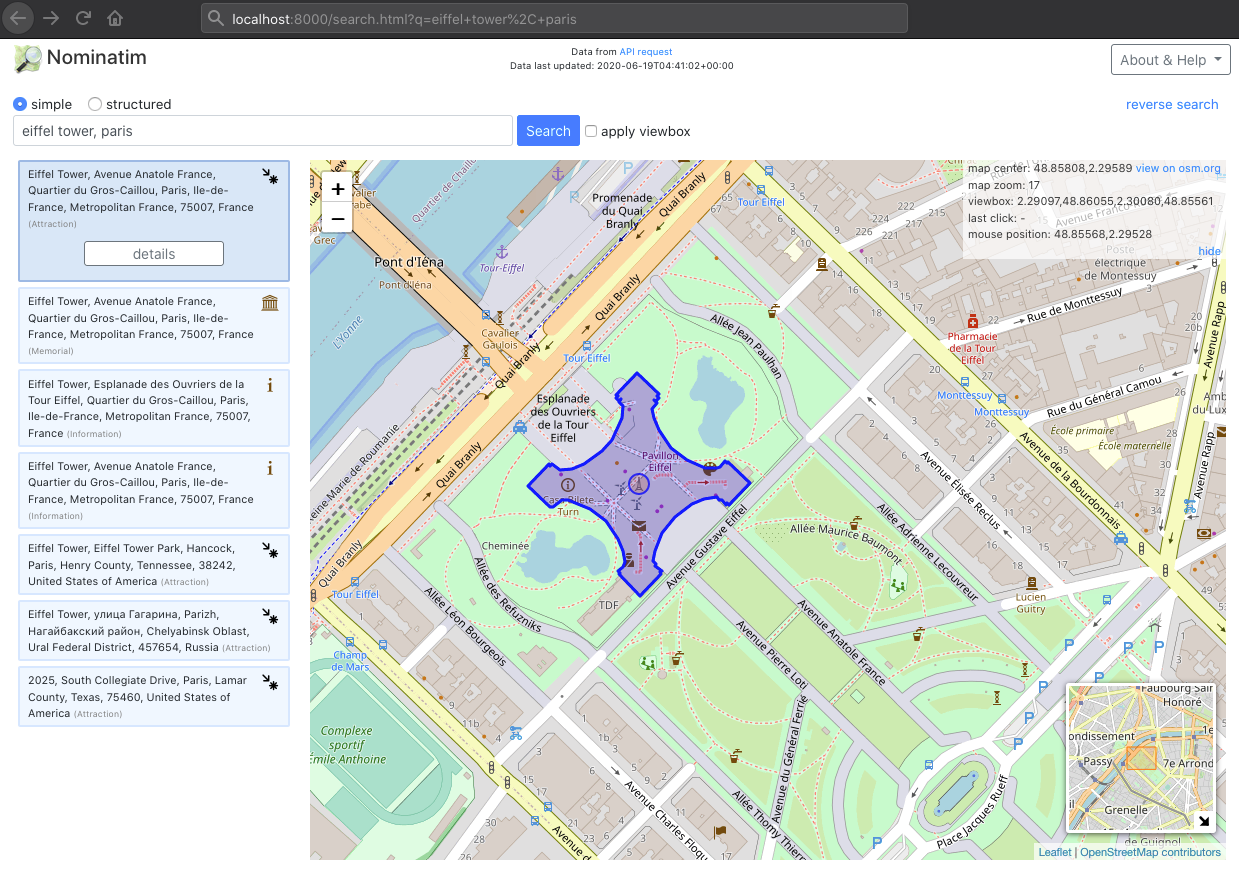The height and width of the screenshot is (870, 1239).
Task: Select the simple search radio button
Action: 20,104
